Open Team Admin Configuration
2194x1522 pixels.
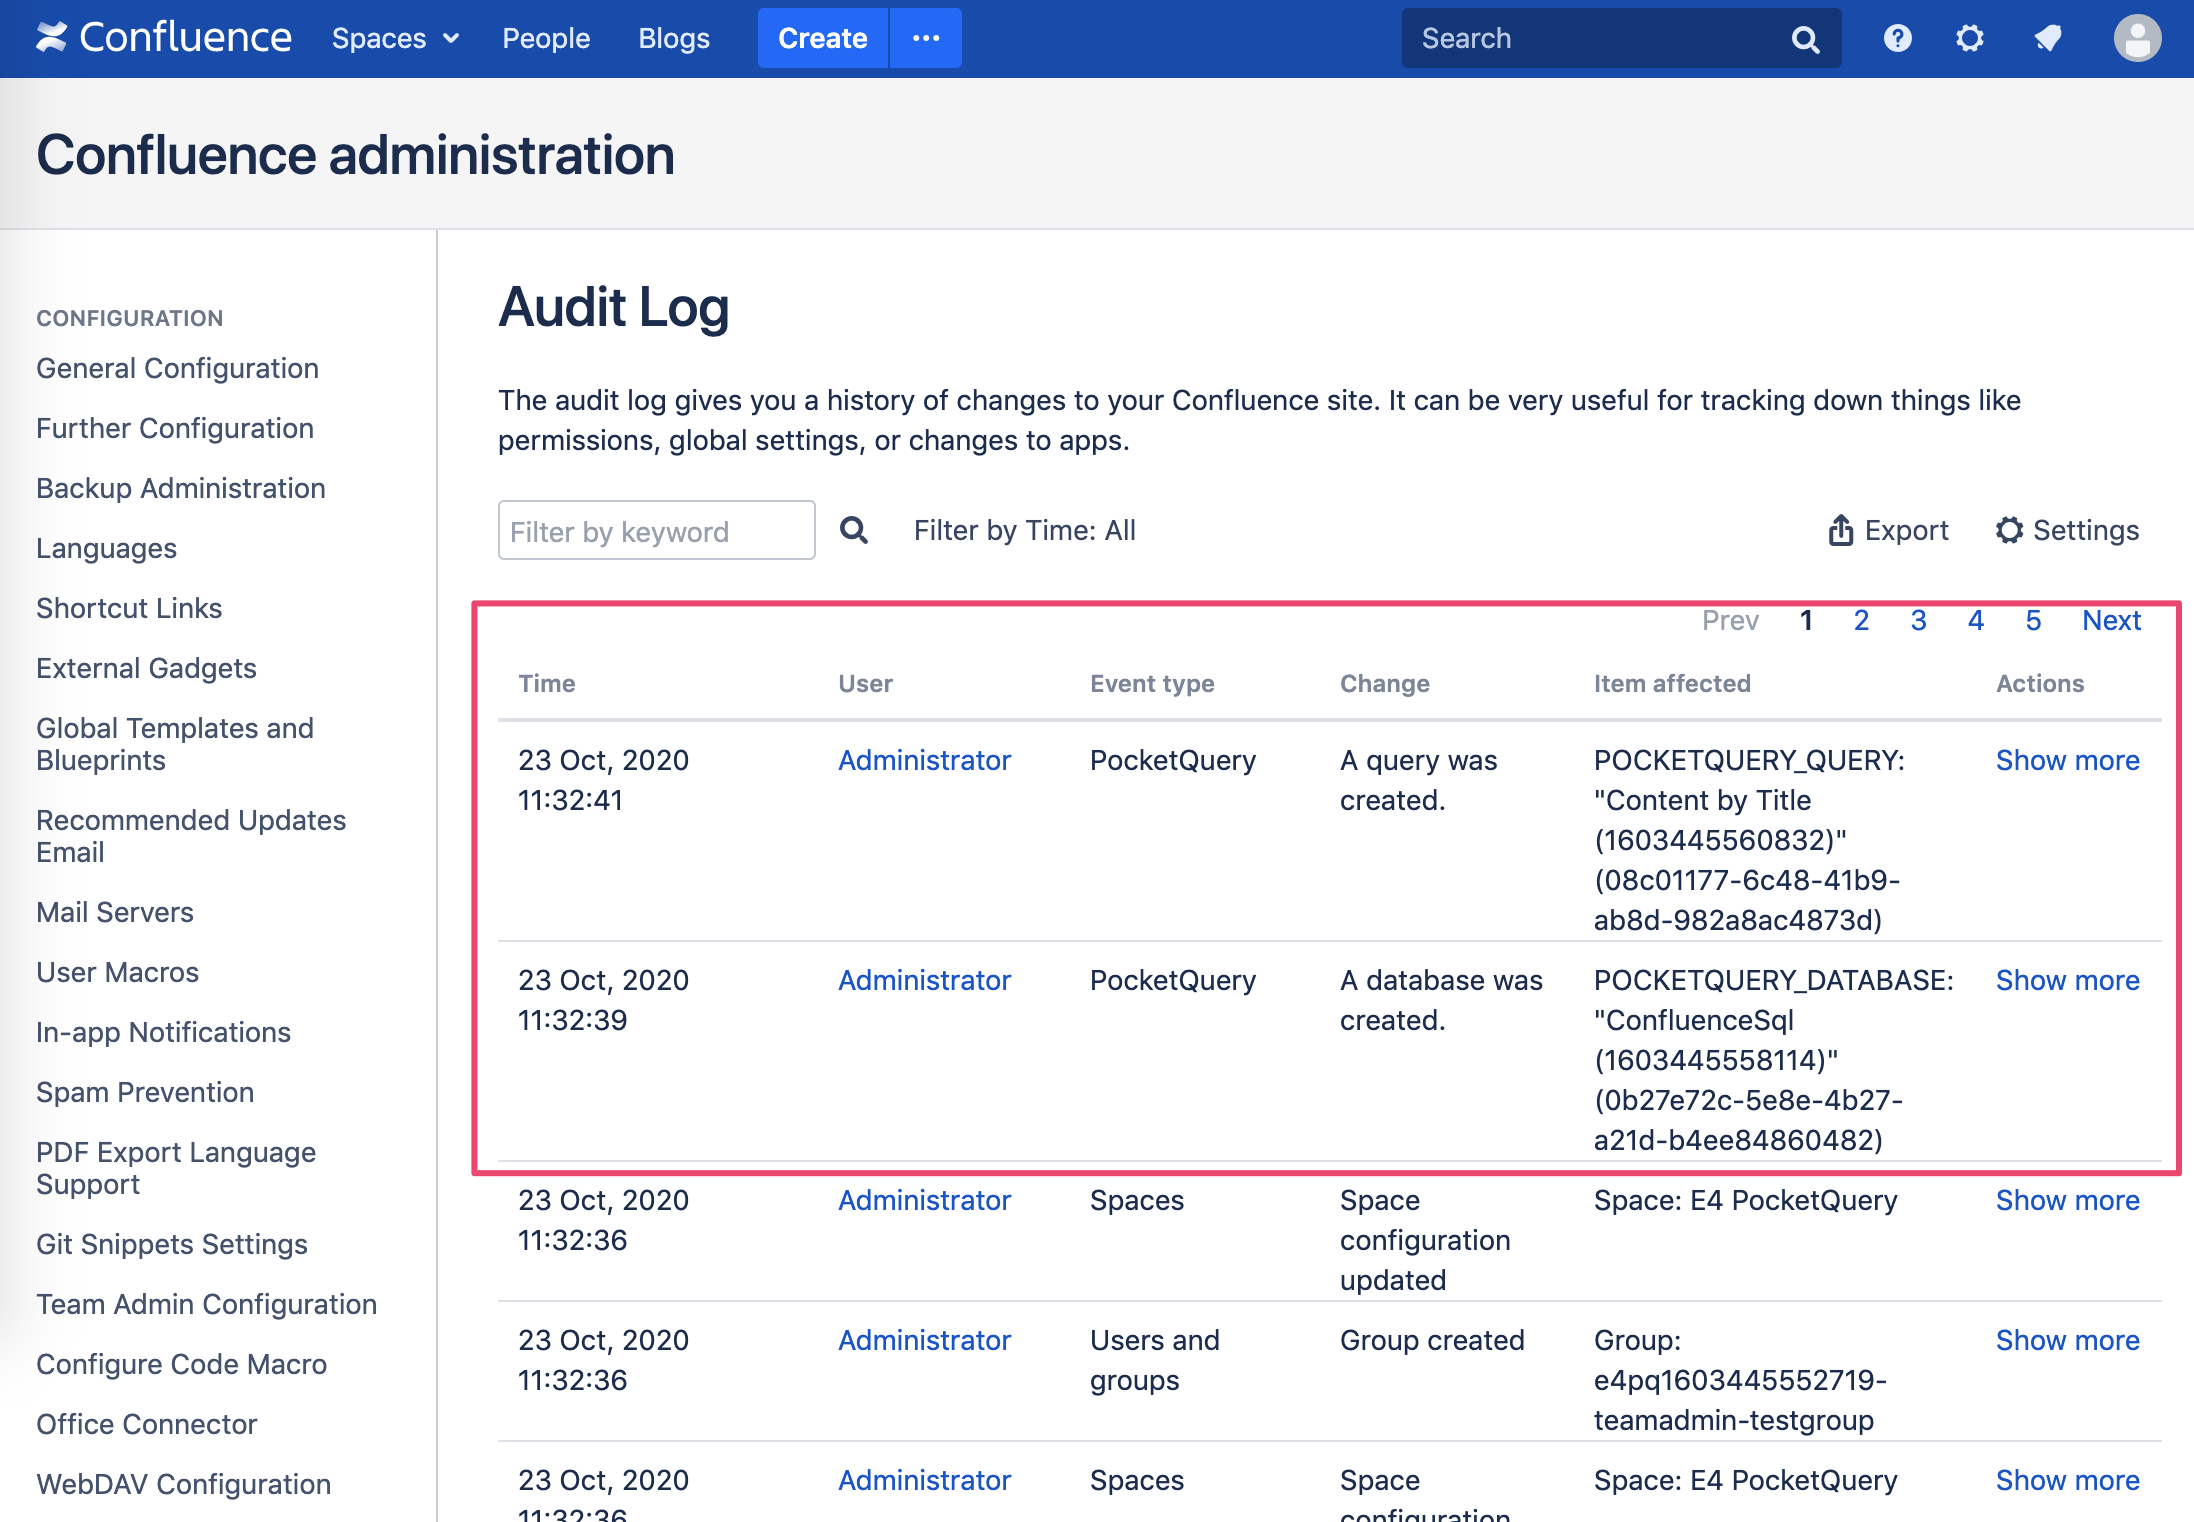click(x=206, y=1304)
